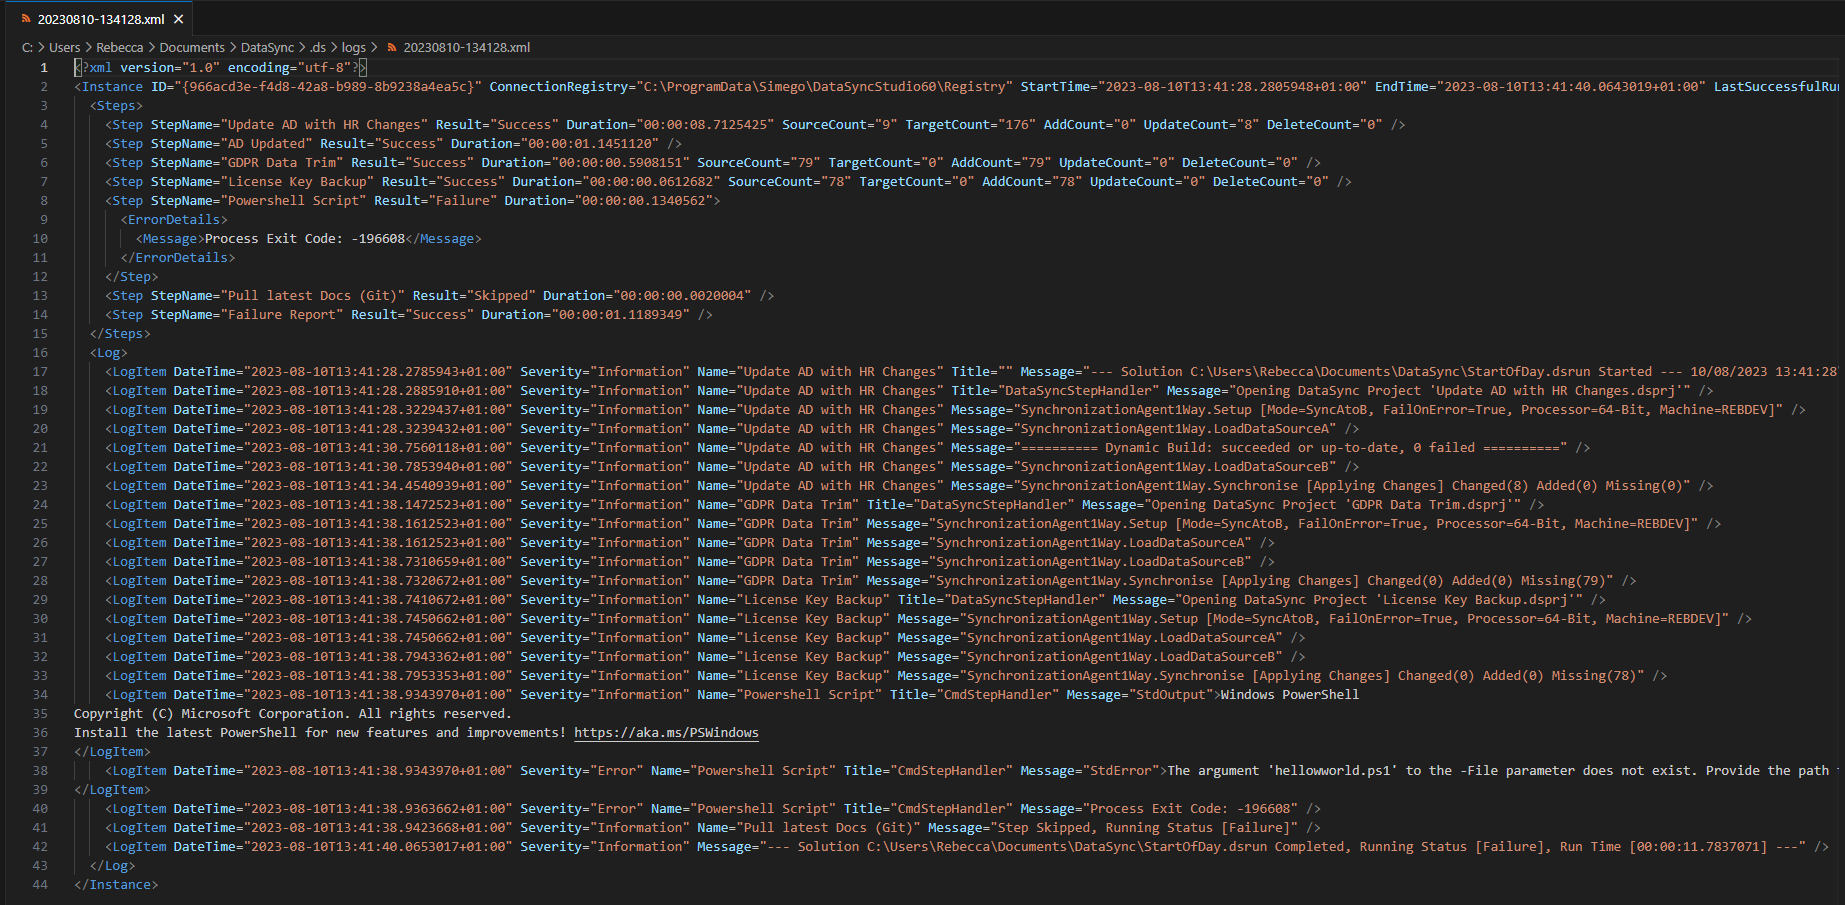The width and height of the screenshot is (1845, 905).
Task: Click the opening <Steps> tag
Action: (116, 106)
